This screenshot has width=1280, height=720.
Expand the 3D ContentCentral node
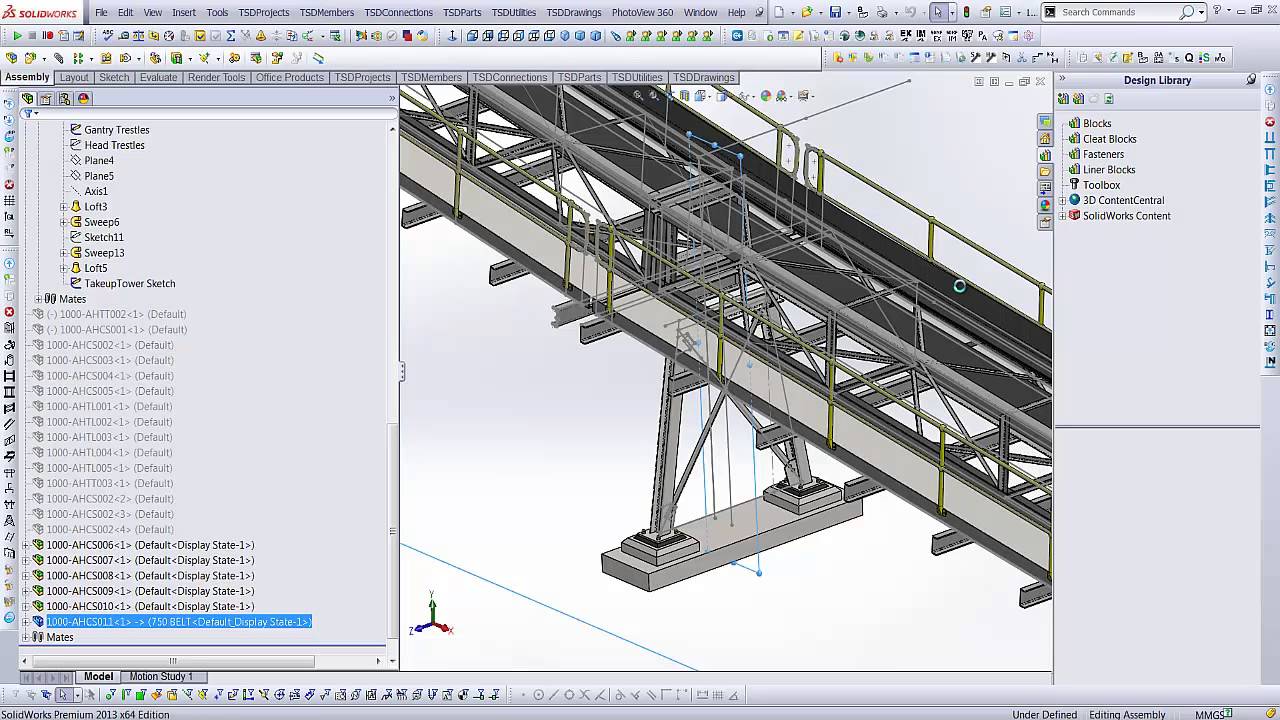tap(1062, 200)
